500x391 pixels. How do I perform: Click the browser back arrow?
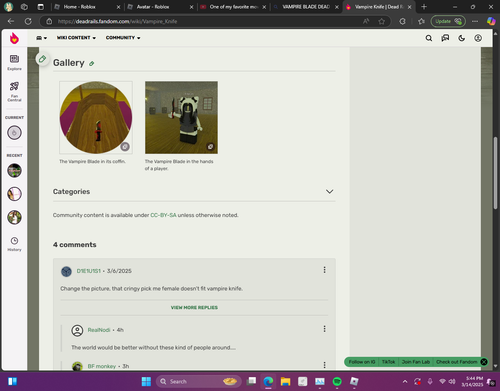(11, 21)
